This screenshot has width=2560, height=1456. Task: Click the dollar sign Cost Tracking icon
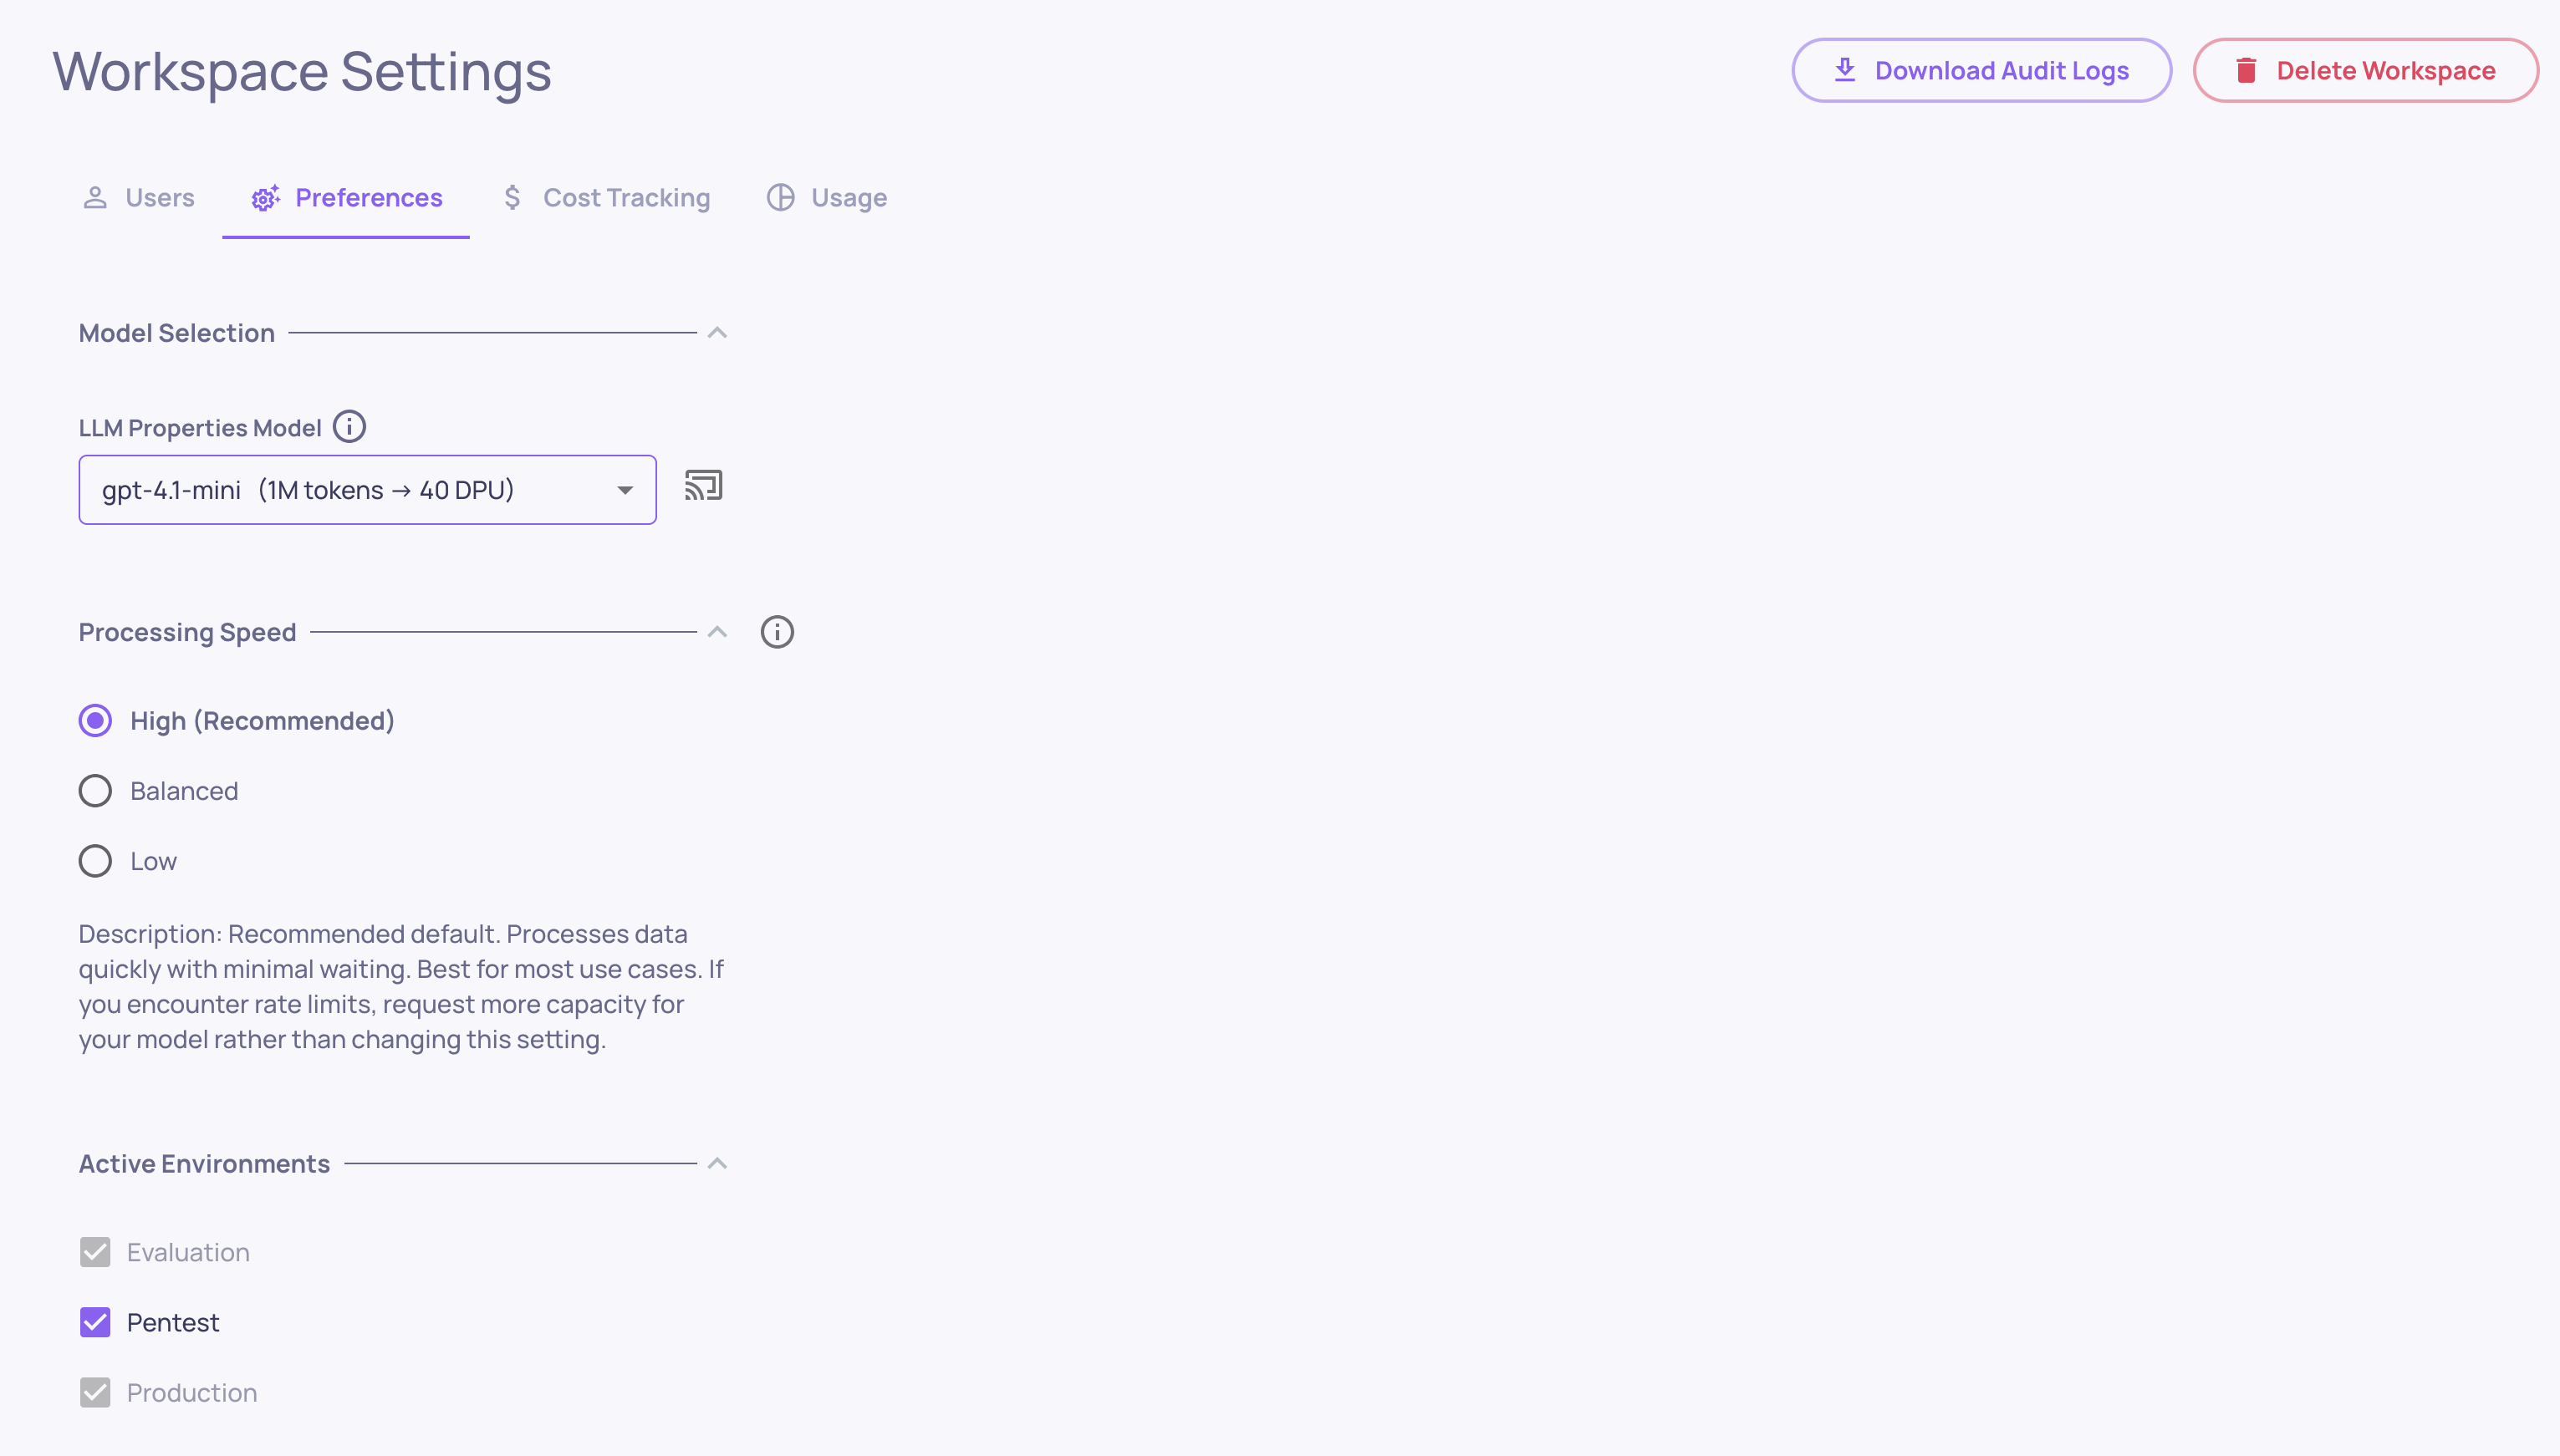coord(512,198)
